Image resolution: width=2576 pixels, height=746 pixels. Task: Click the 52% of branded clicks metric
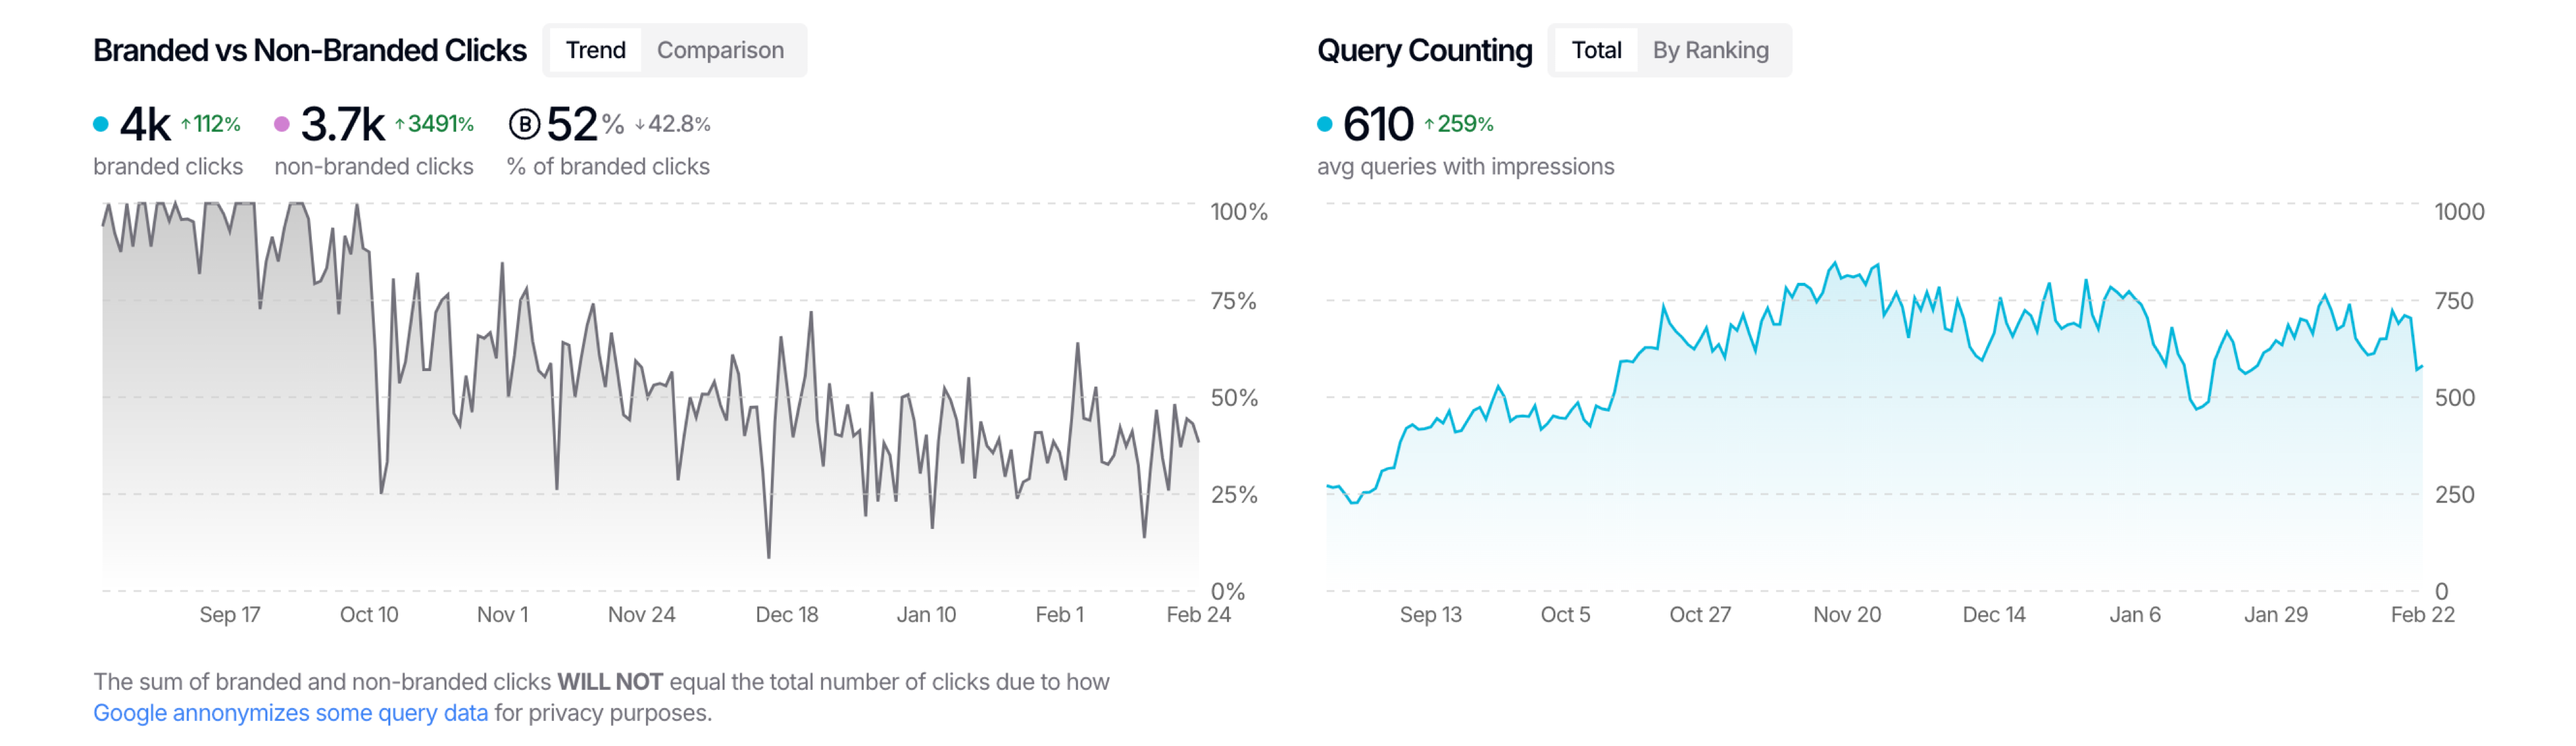pyautogui.click(x=573, y=125)
